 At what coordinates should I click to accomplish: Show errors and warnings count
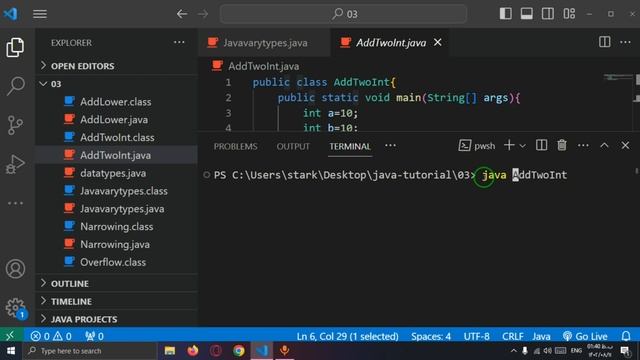[51, 336]
